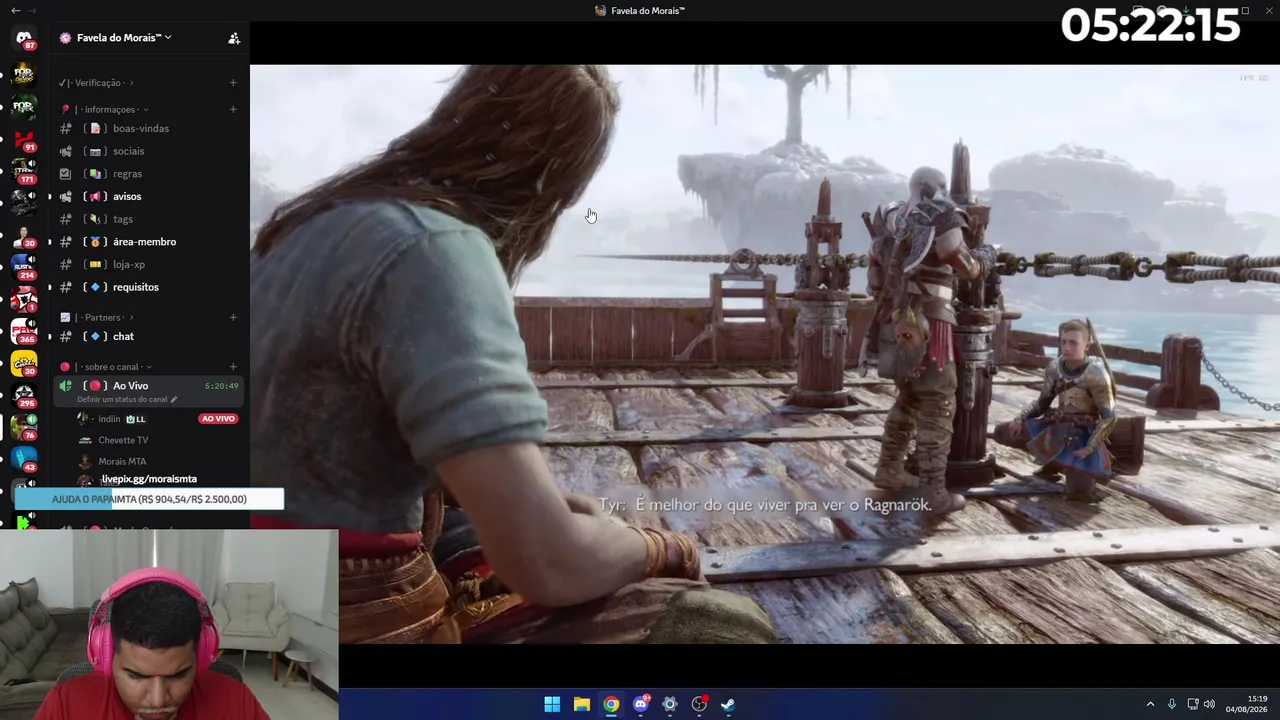This screenshot has height=720, width=1280.
Task: Open the Windows Start menu
Action: pyautogui.click(x=552, y=704)
